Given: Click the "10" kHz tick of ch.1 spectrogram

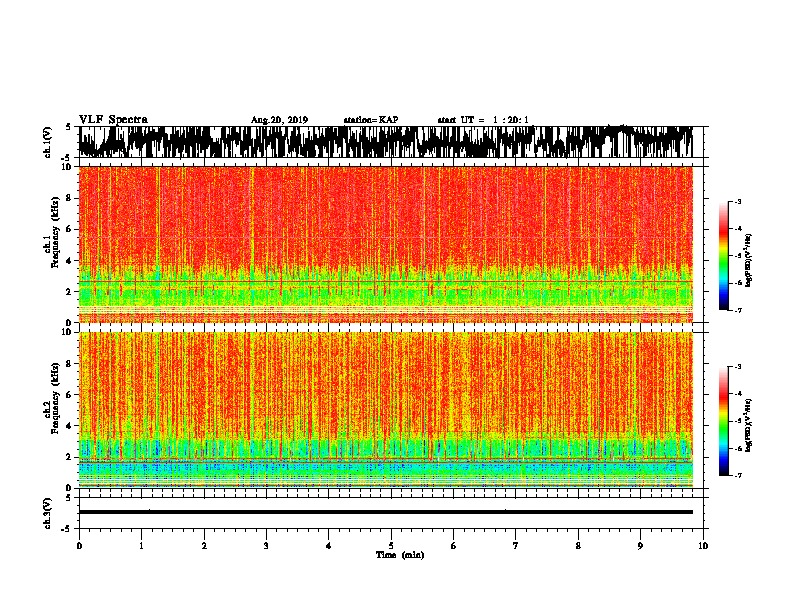Looking at the screenshot, I should click(68, 167).
